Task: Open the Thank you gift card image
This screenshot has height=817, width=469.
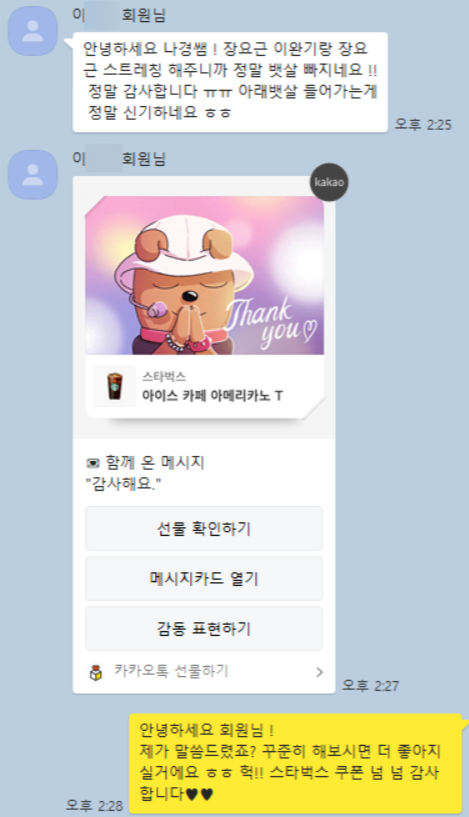Action: coord(204,276)
